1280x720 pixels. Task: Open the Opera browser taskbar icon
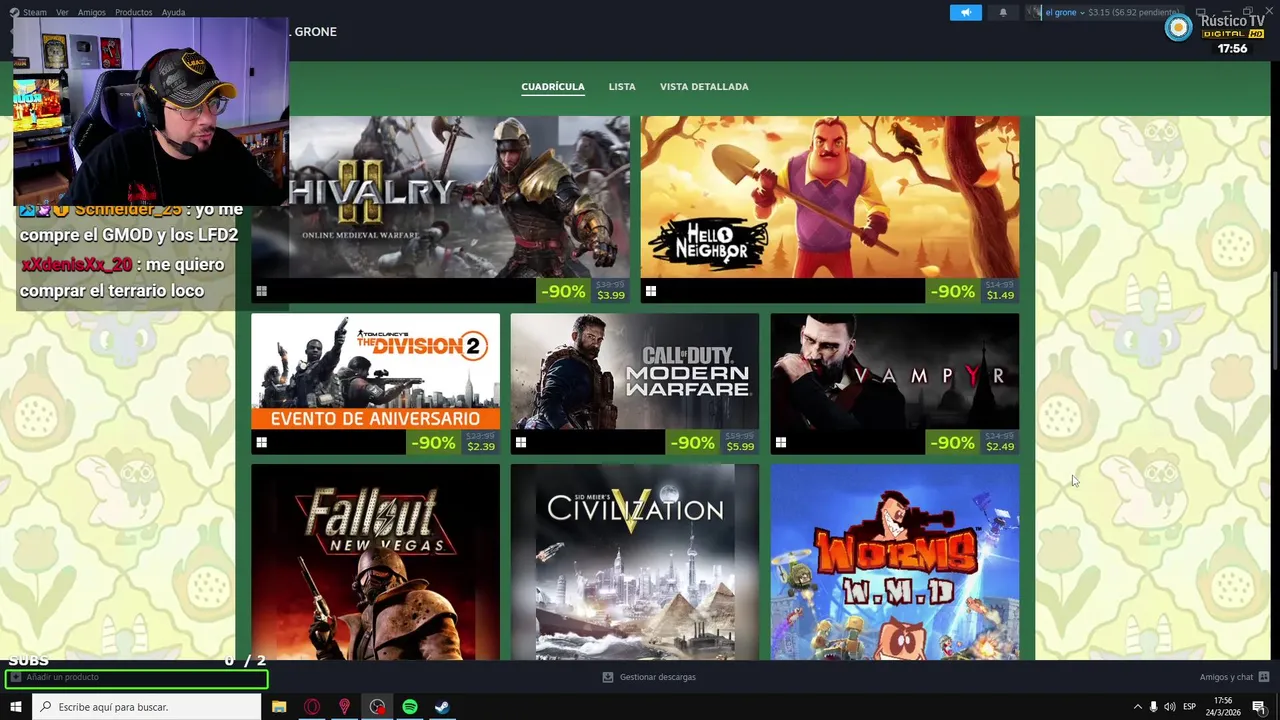point(312,707)
